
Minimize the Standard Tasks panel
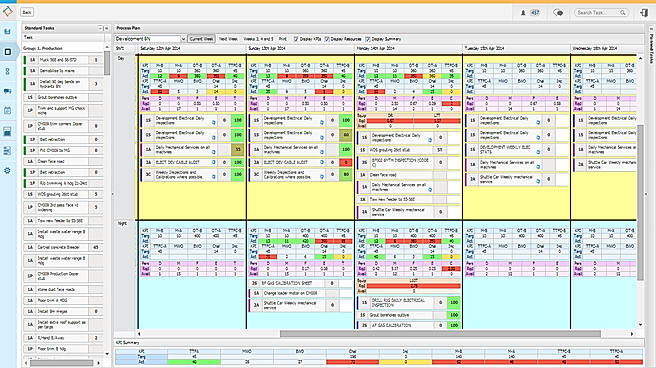pyautogui.click(x=100, y=28)
